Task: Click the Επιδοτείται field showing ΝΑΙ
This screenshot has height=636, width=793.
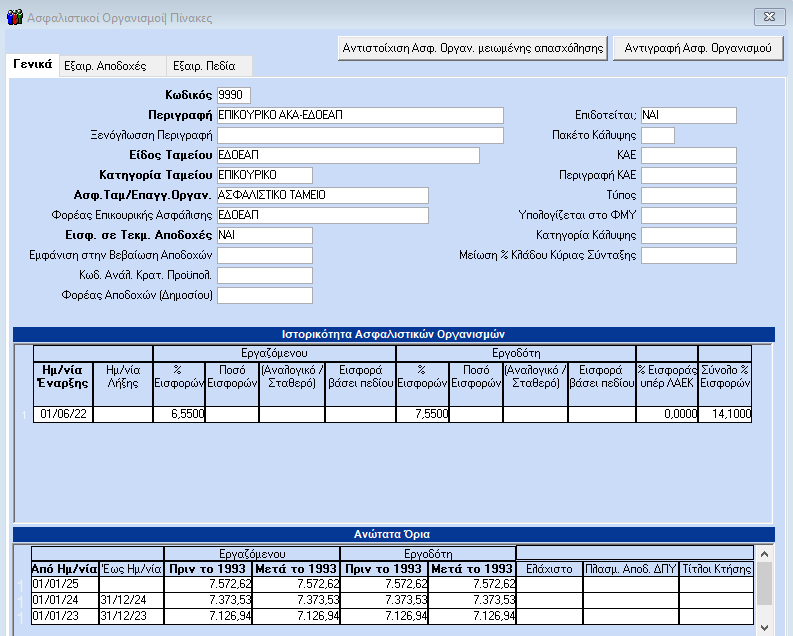Action: pyautogui.click(x=688, y=115)
